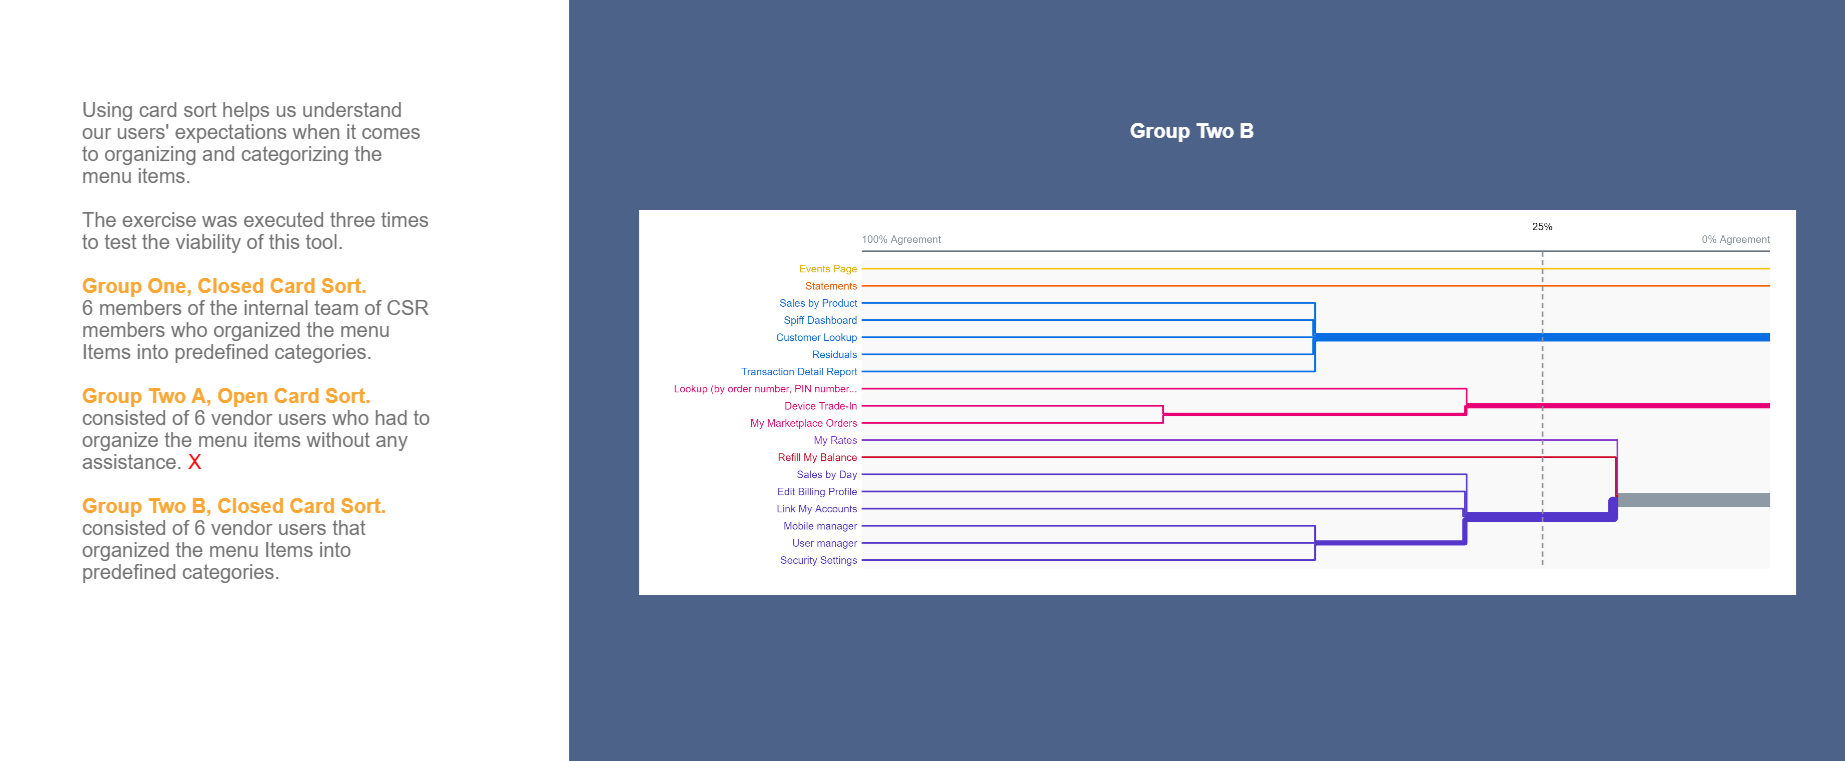
Task: Click the Group Two B, Closed Card Sort heading
Action: point(234,506)
